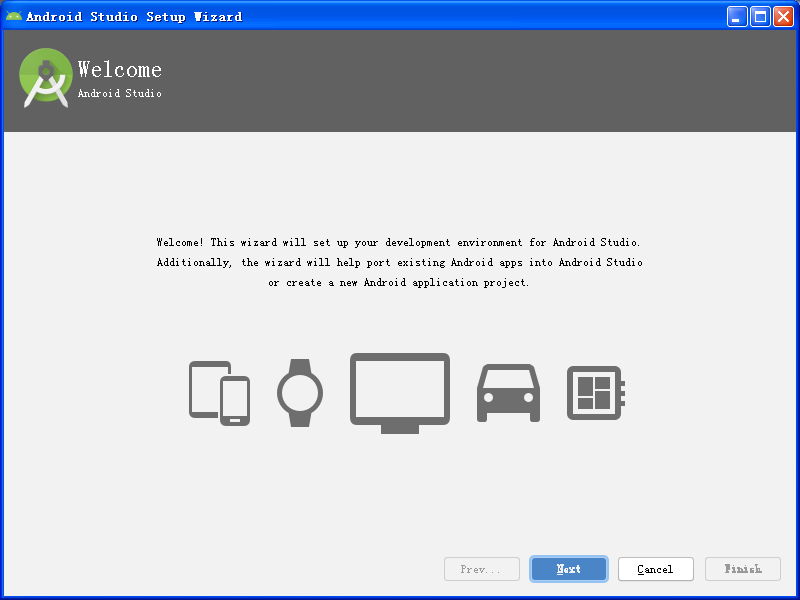Click the Next button
This screenshot has width=800, height=600.
point(568,569)
